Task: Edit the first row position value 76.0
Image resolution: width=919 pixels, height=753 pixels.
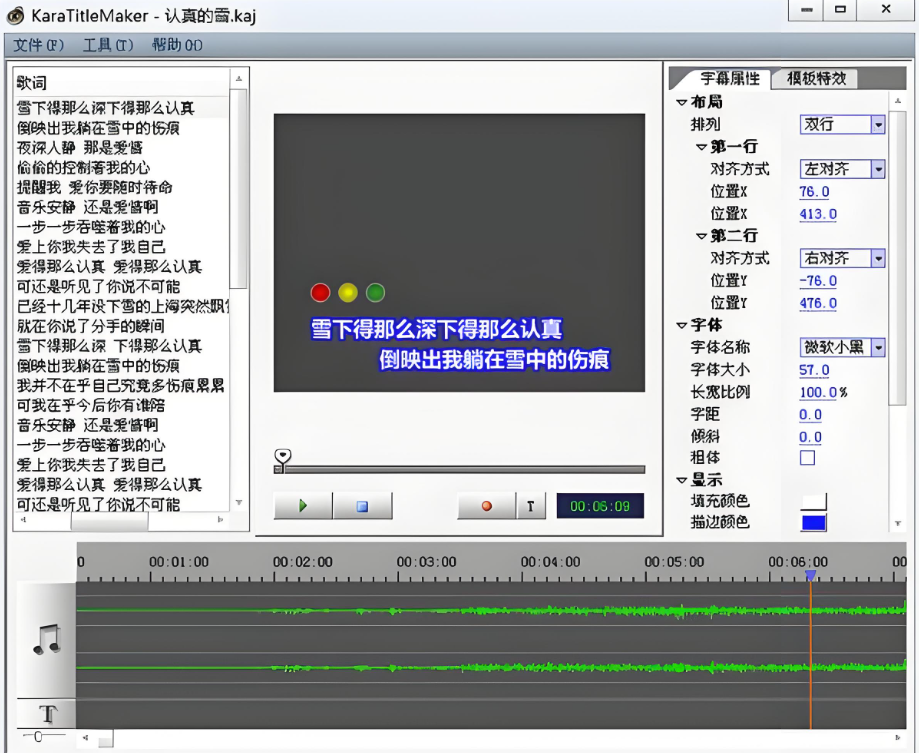Action: [x=814, y=192]
